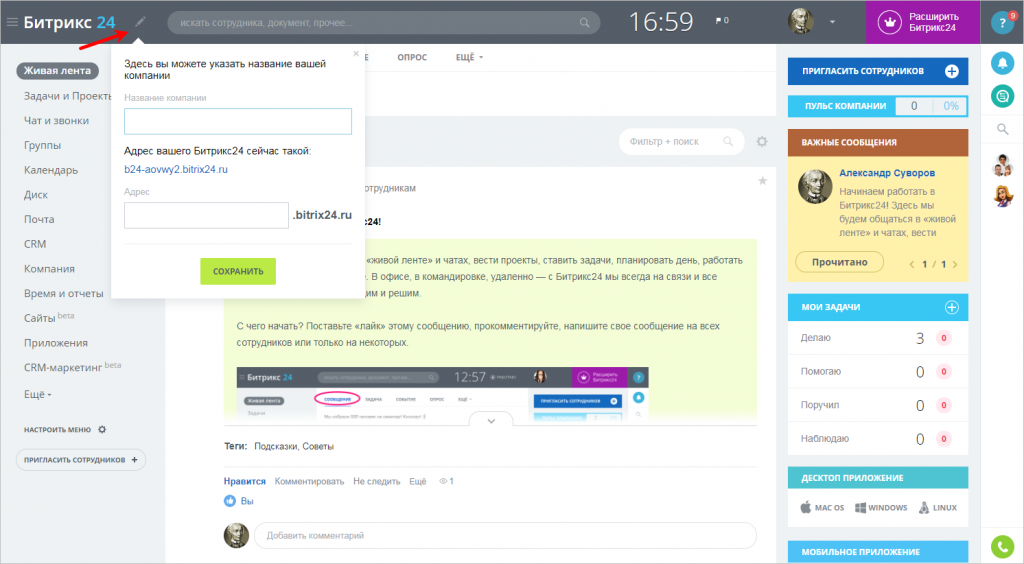This screenshot has height=564, width=1024.
Task: Switch to the ОПРОС tab
Action: coord(412,57)
